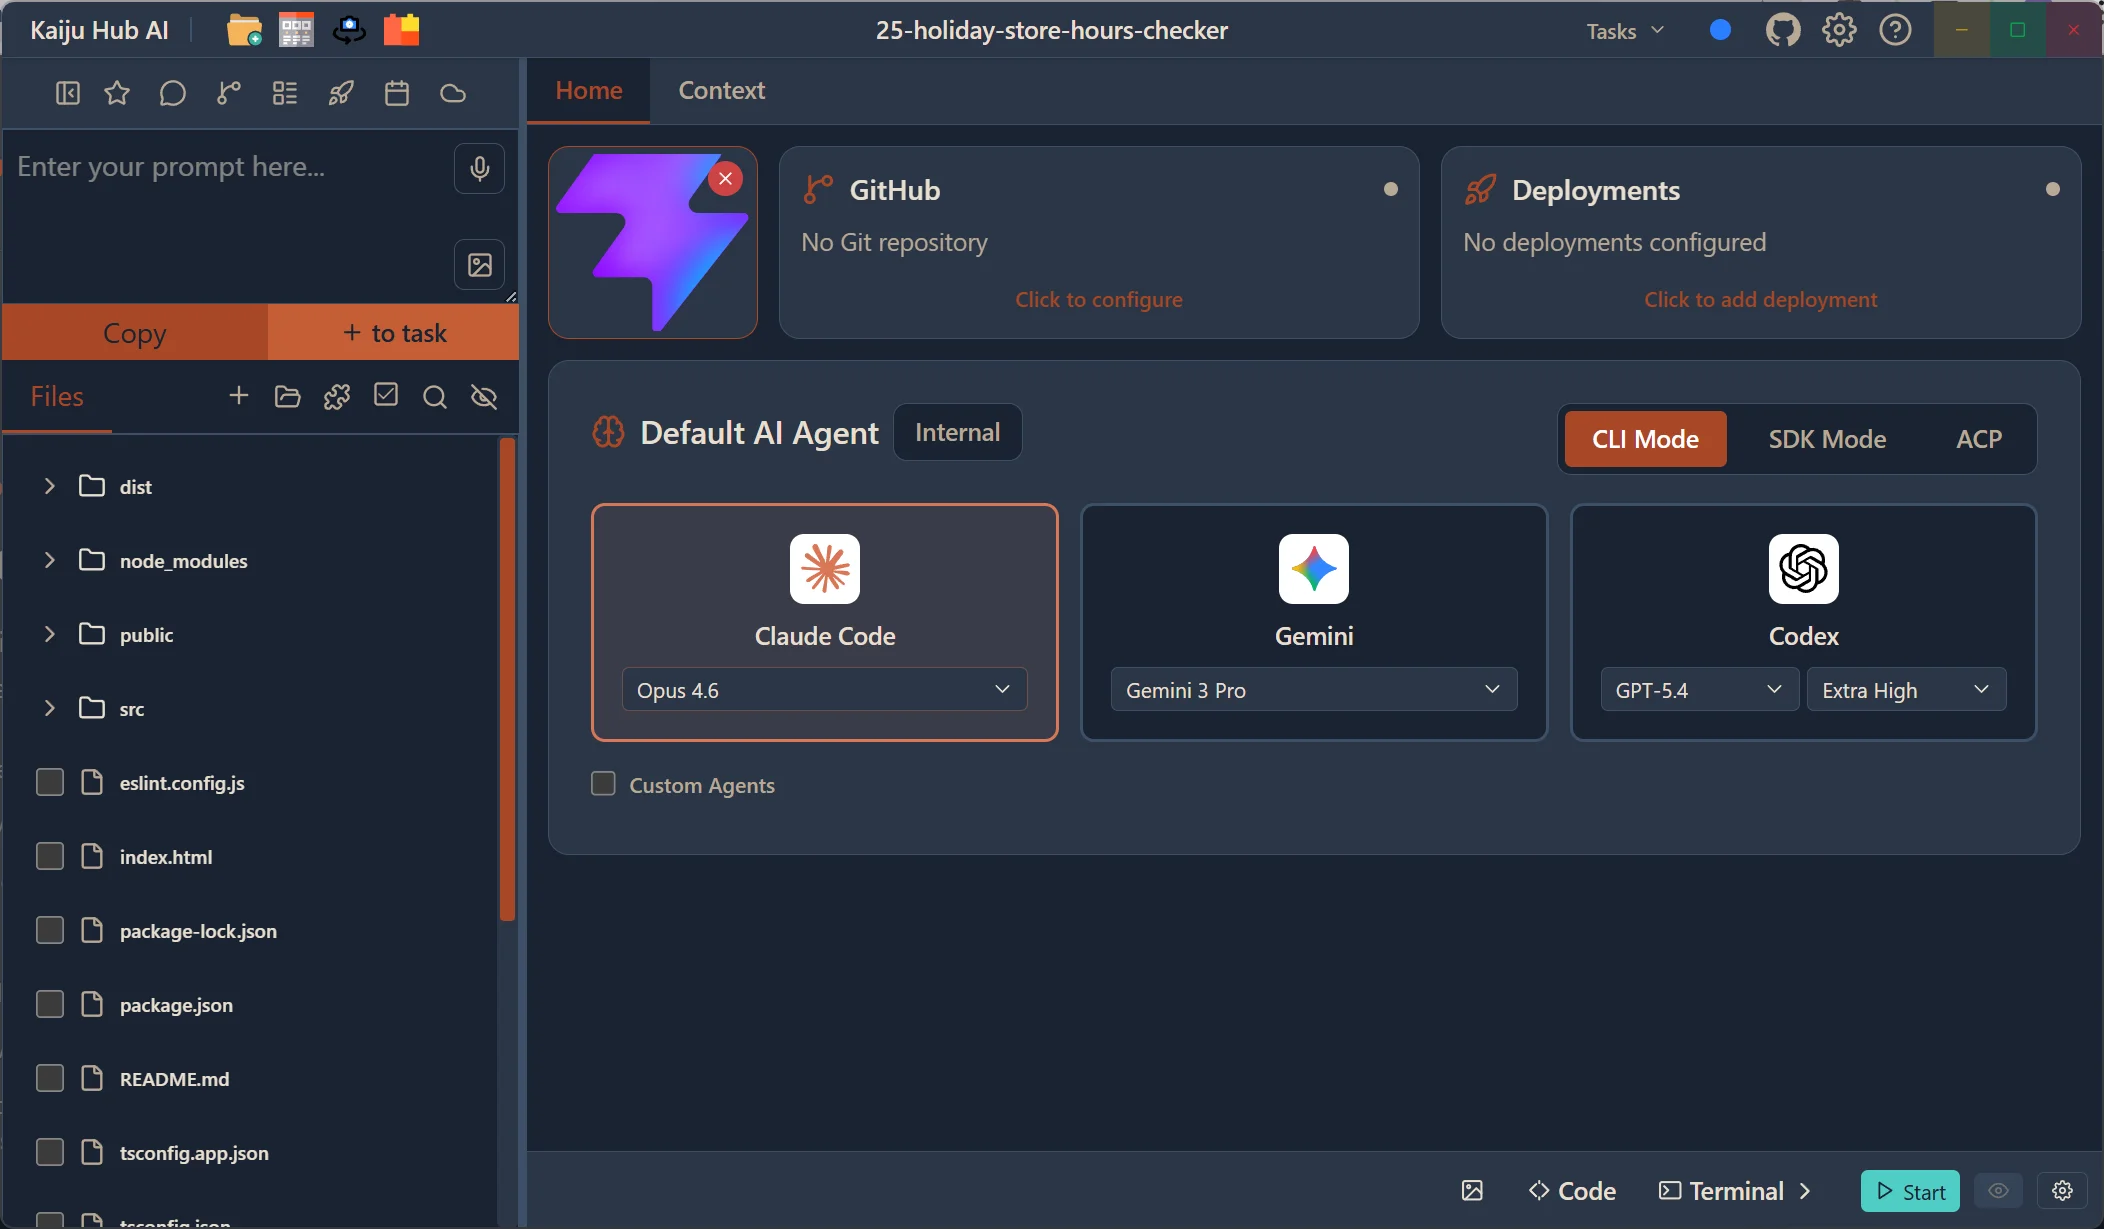The height and width of the screenshot is (1229, 2104).
Task: Open the calculator-style grid icon in title bar
Action: tap(296, 30)
